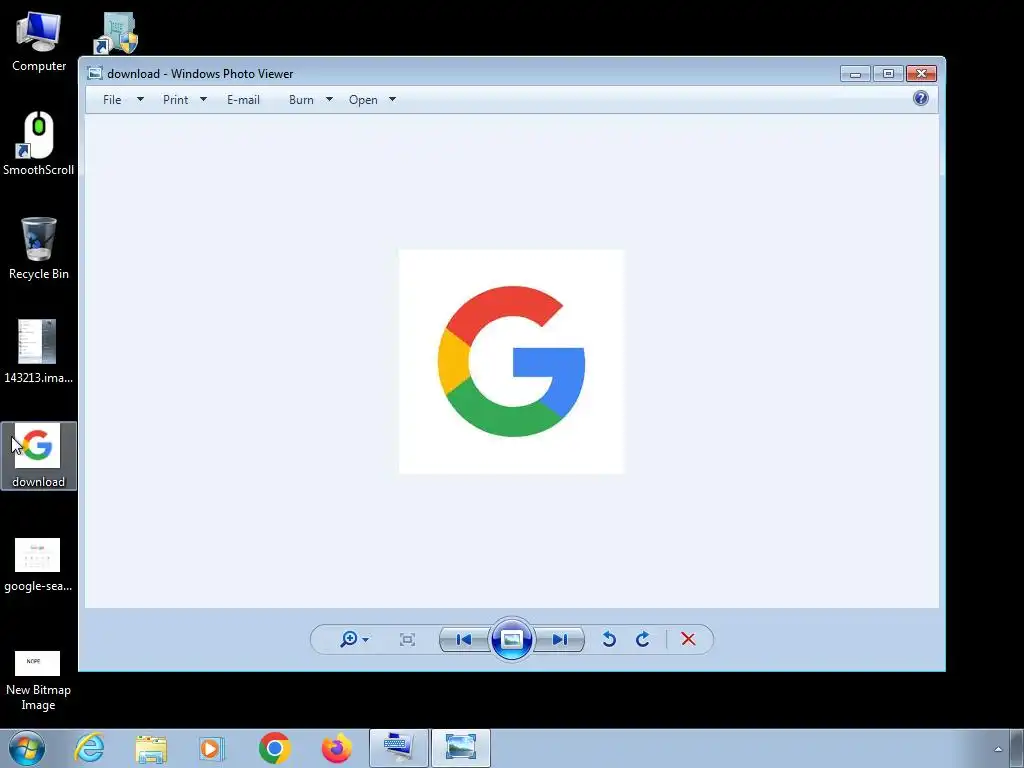Select the Computer desktop icon

39,42
